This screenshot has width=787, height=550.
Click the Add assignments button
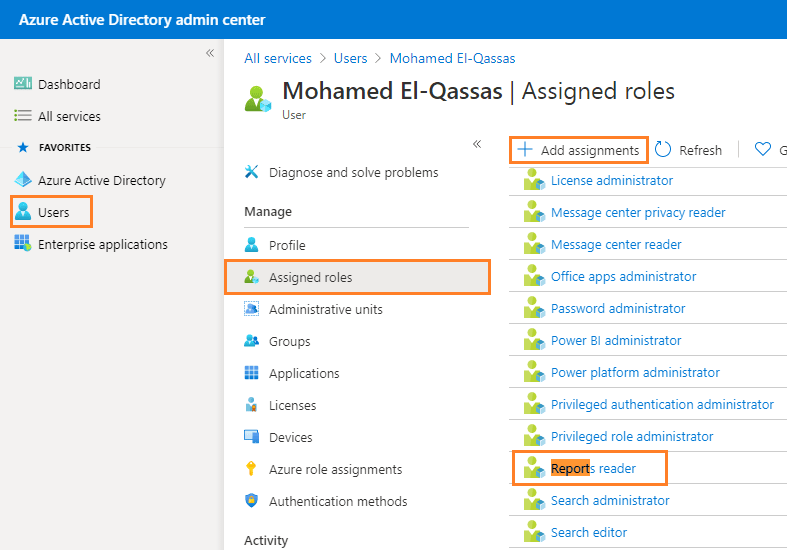(579, 150)
